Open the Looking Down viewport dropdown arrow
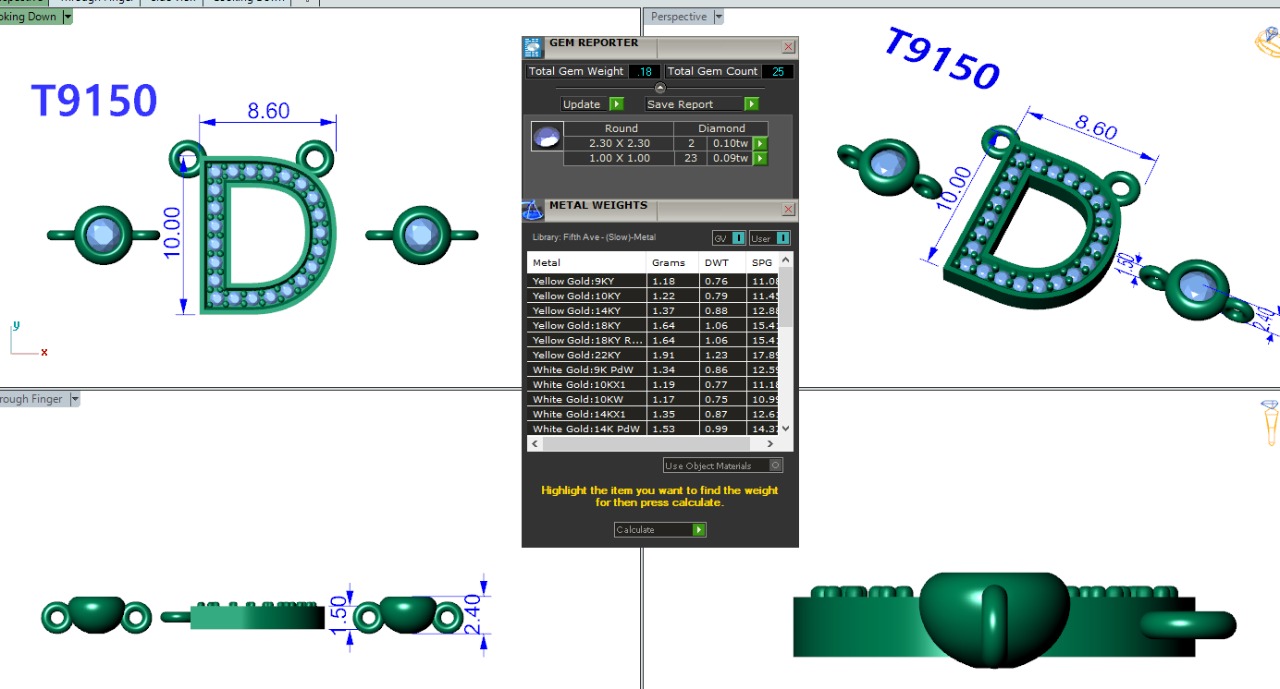Image resolution: width=1280 pixels, height=689 pixels. pyautogui.click(x=67, y=17)
